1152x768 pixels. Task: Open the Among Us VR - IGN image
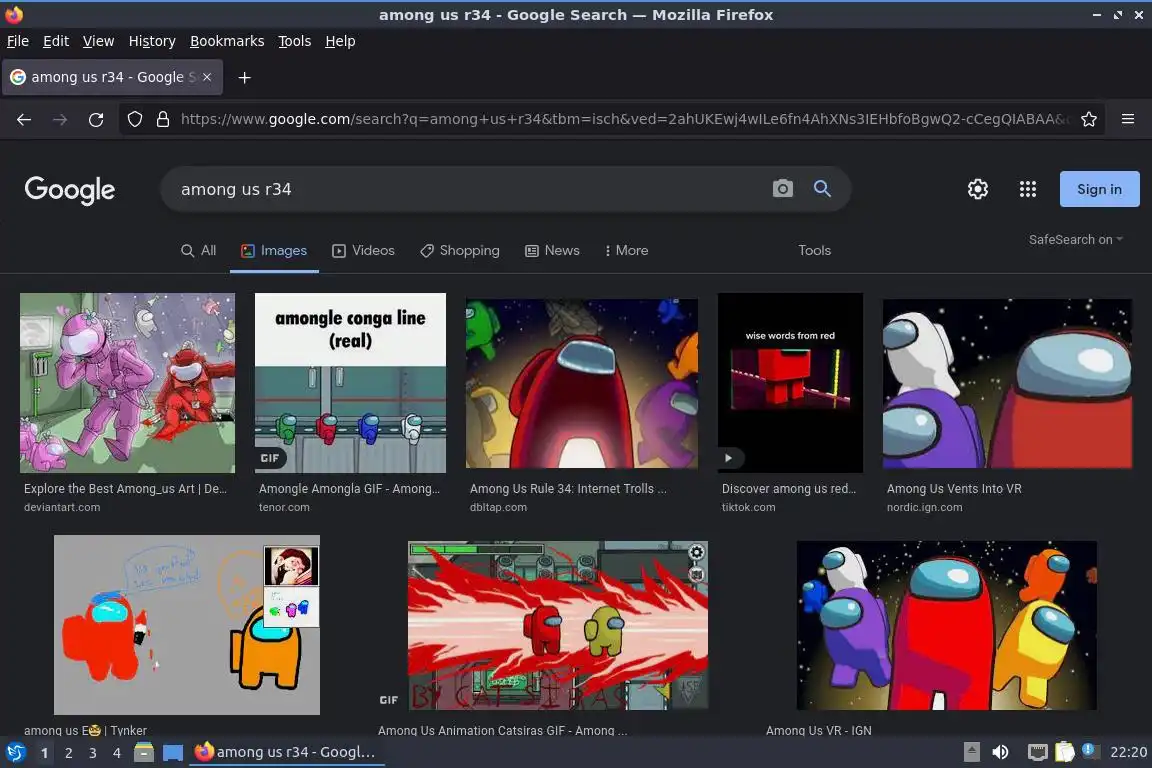tap(946, 625)
